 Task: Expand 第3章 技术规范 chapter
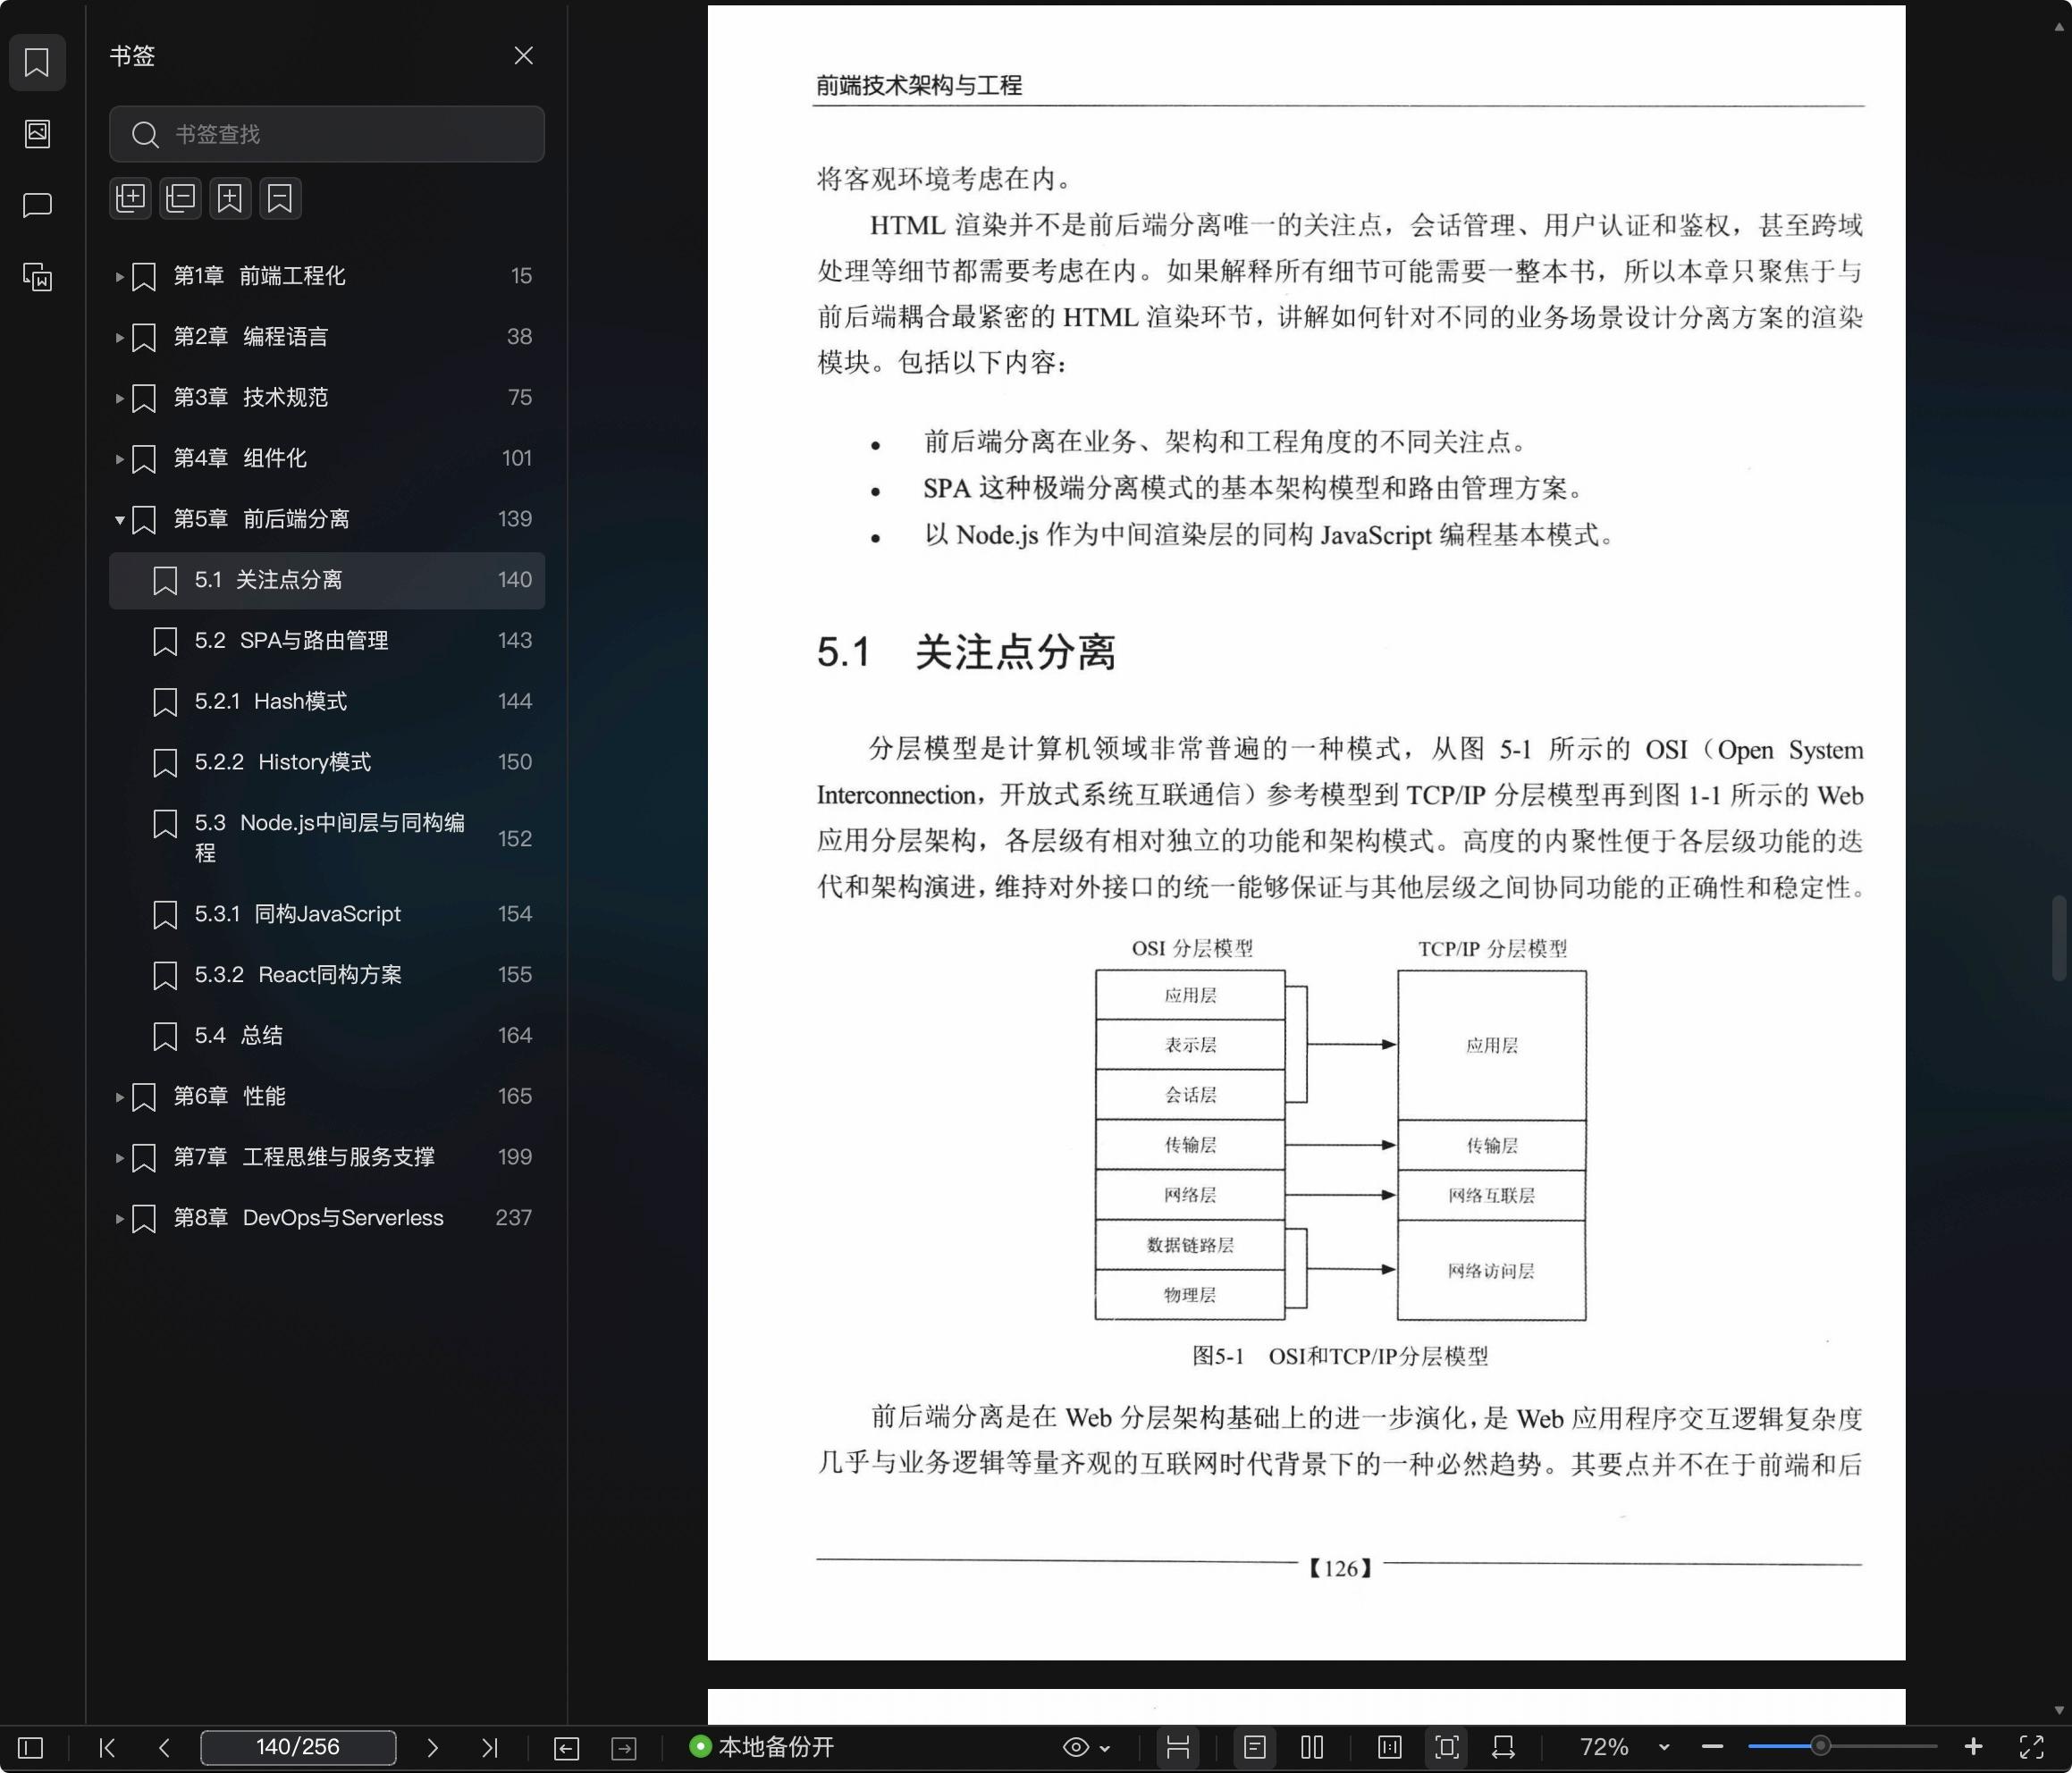(x=119, y=398)
